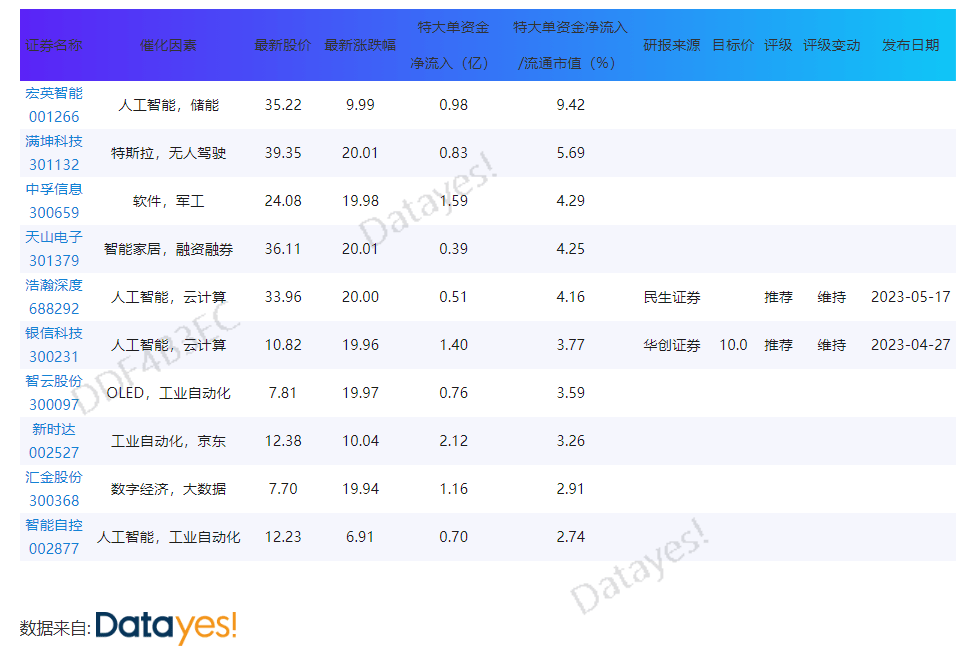Screen dimensions: 975x667
Task: Open the 中孚信息 300659 stock link
Action: click(x=54, y=201)
